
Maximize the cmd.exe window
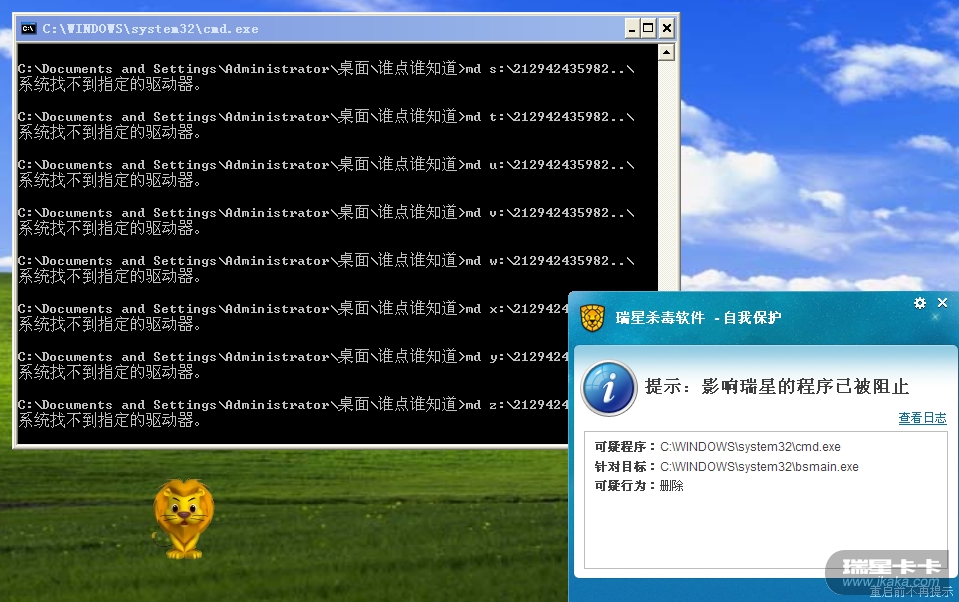pyautogui.click(x=649, y=28)
